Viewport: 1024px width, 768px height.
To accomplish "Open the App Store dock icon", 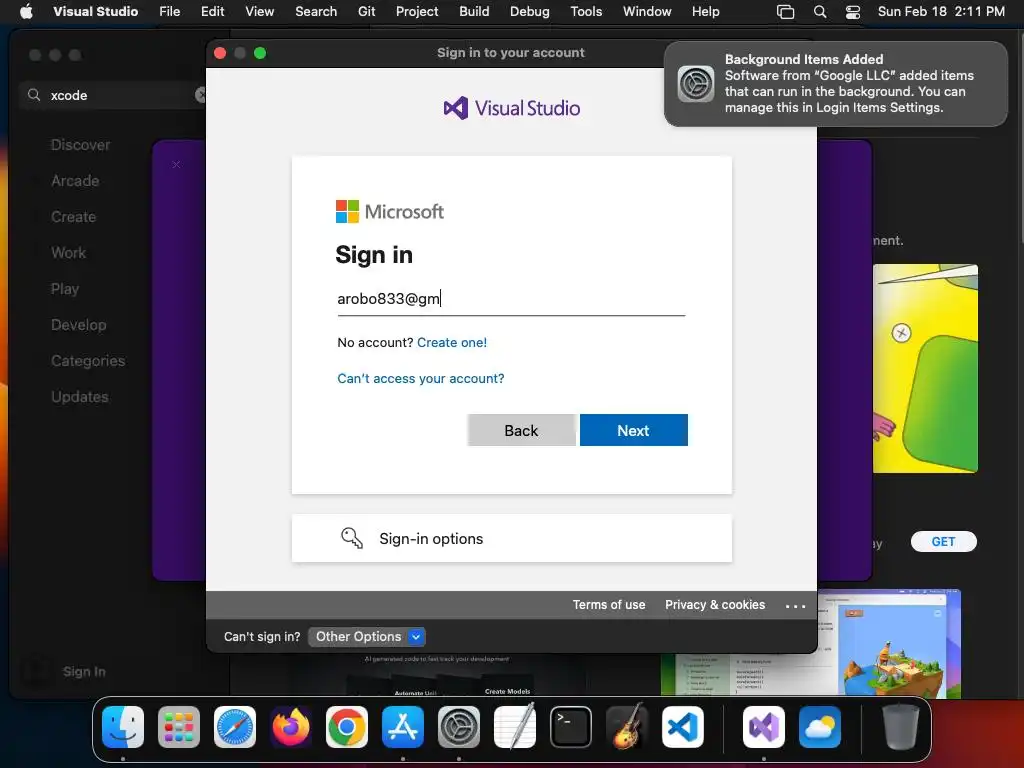I will (403, 727).
